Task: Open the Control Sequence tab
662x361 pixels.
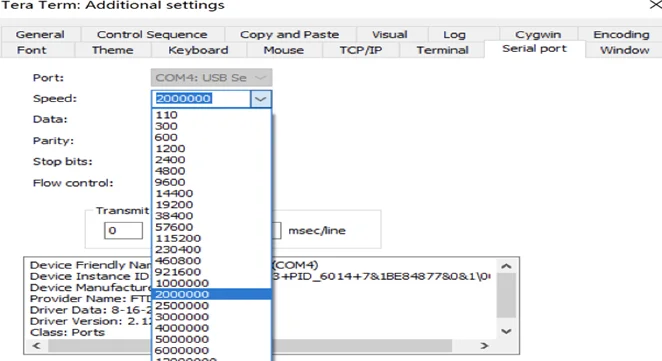Action: coord(152,34)
